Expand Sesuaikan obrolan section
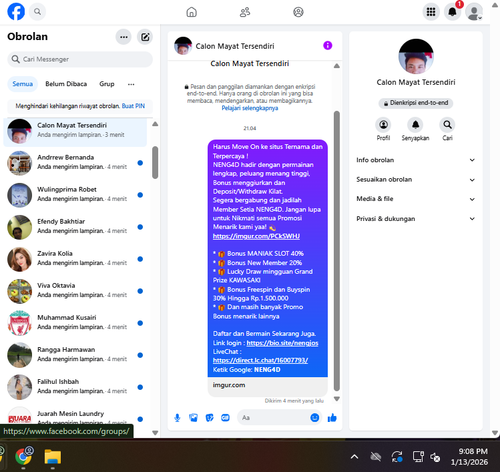Viewport: 500px width, 472px height. click(415, 180)
